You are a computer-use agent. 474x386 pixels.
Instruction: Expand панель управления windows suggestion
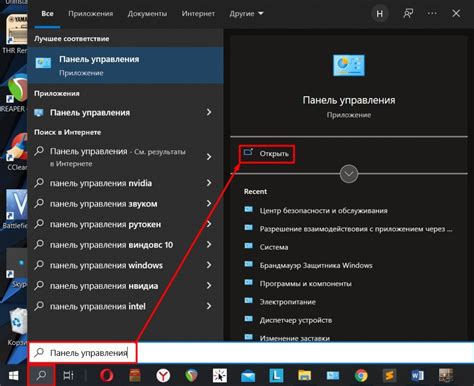click(209, 265)
